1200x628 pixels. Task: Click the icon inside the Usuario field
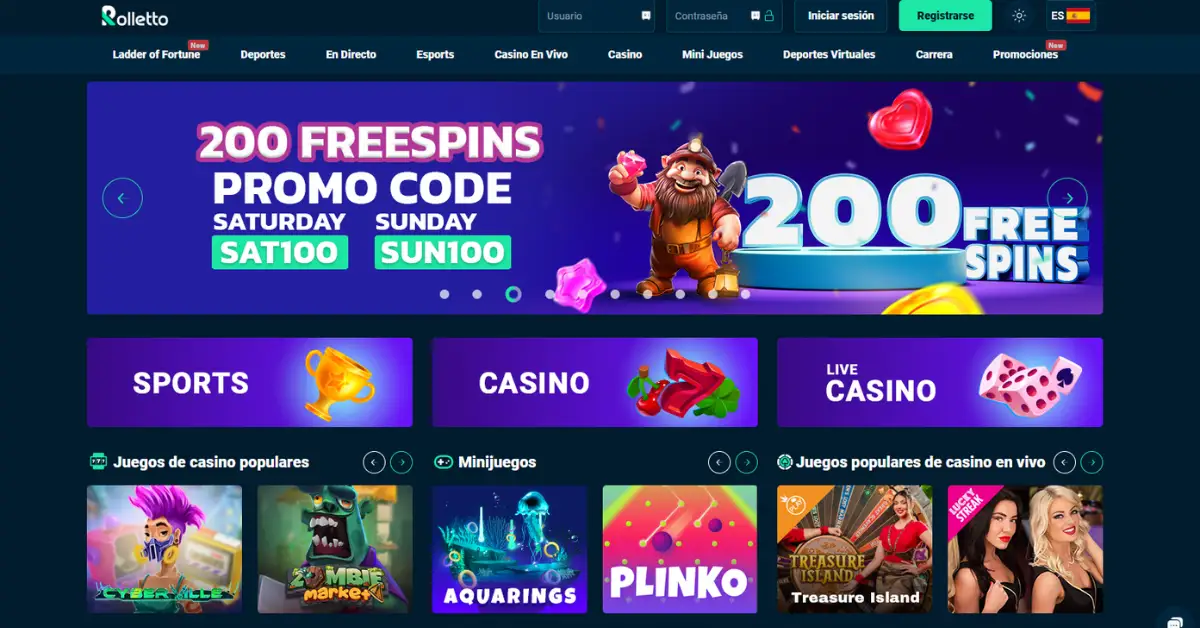[x=646, y=16]
